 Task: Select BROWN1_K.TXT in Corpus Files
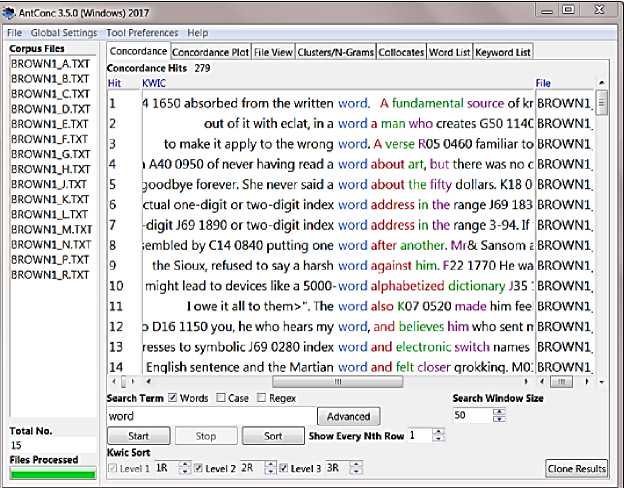50,199
